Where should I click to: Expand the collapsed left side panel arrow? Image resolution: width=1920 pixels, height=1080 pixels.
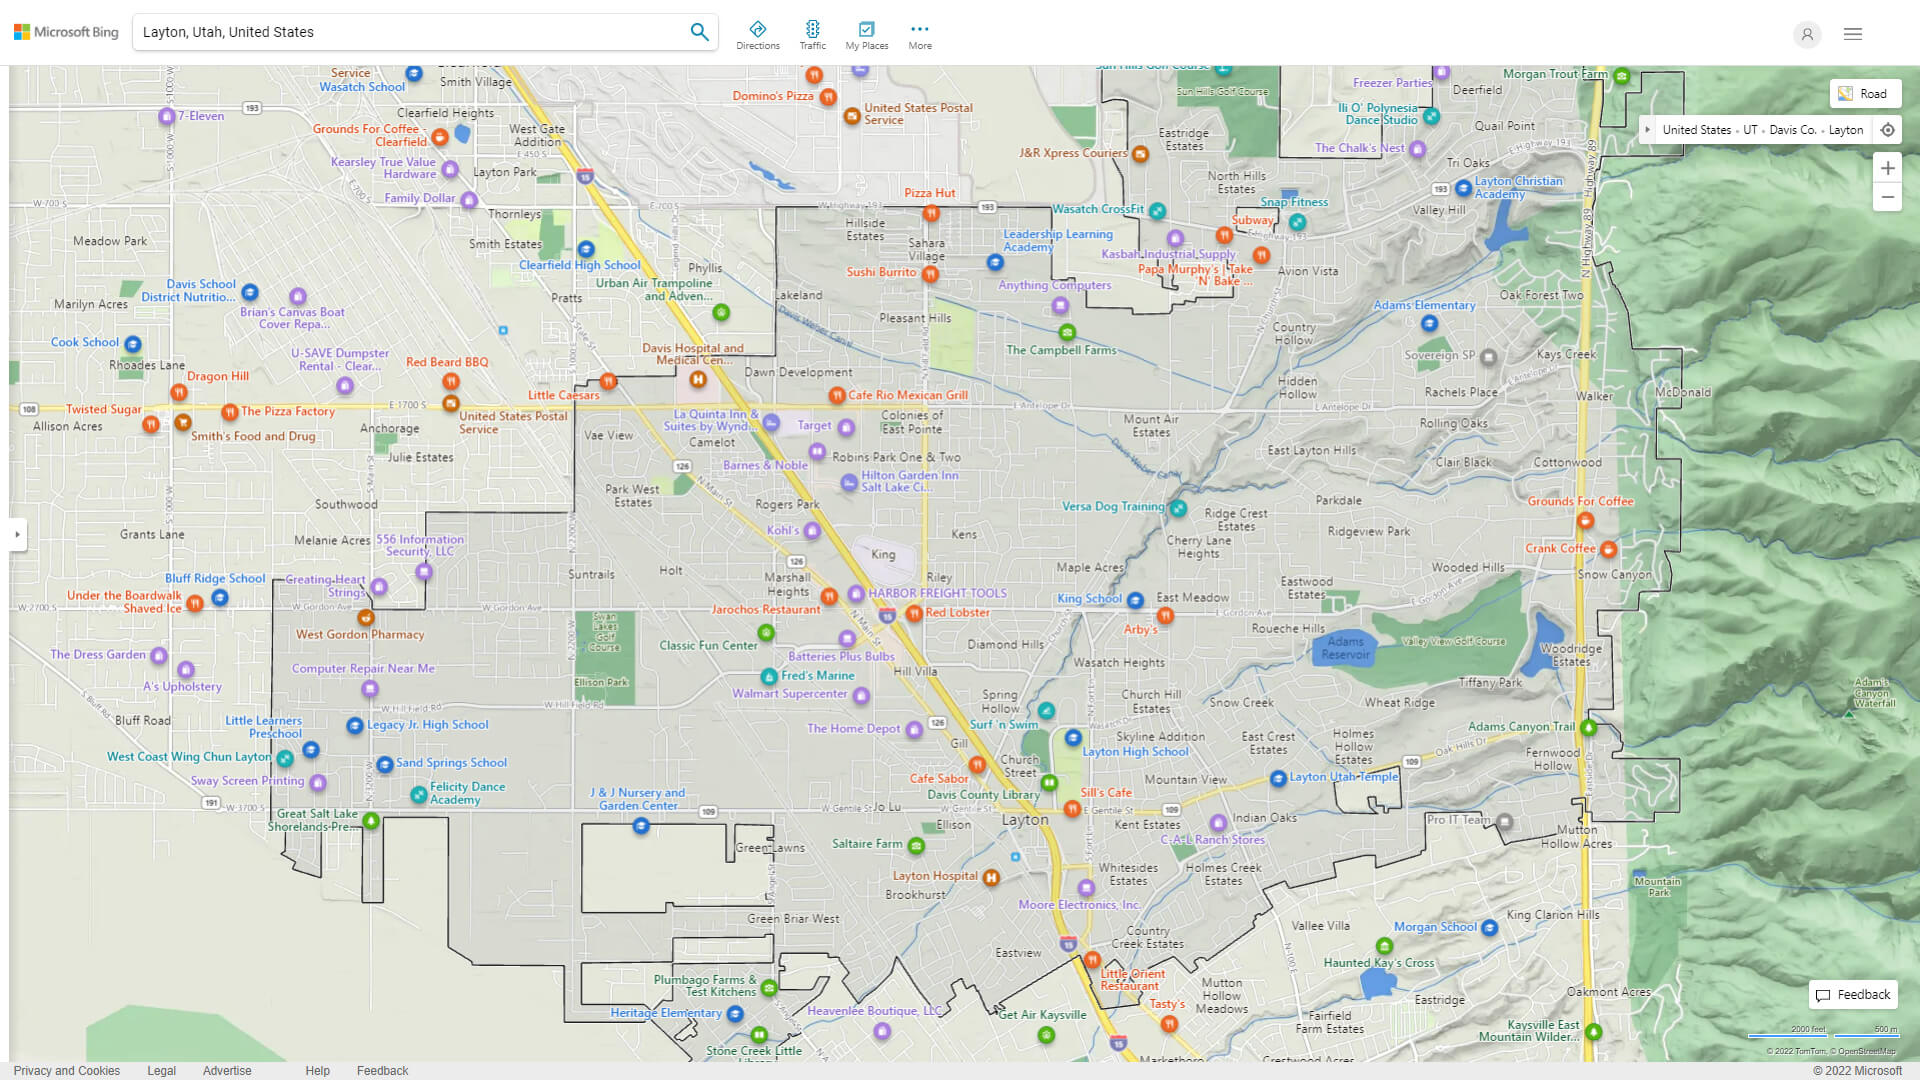17,534
